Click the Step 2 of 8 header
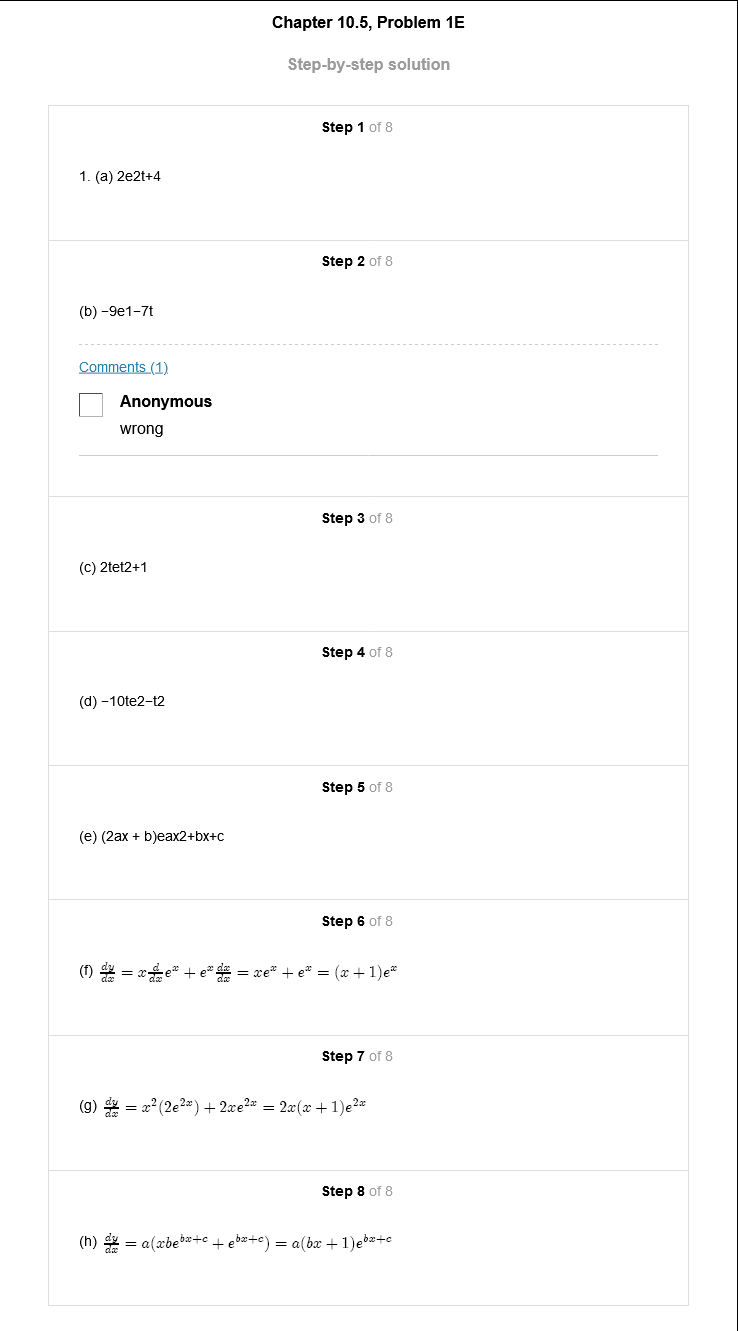 point(357,261)
